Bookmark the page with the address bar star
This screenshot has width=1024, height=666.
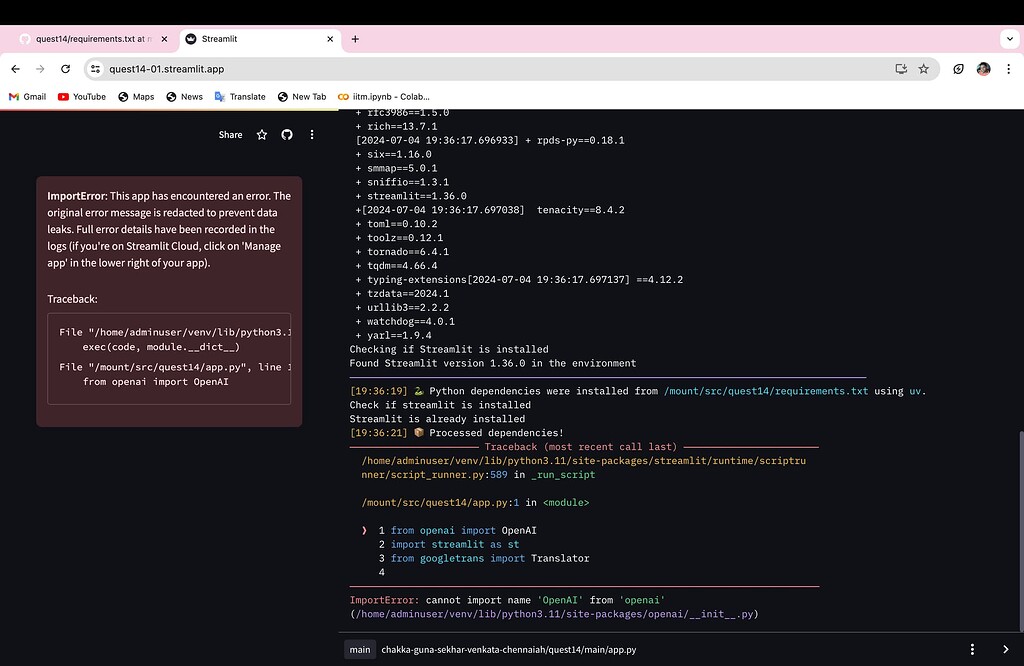click(x=922, y=69)
